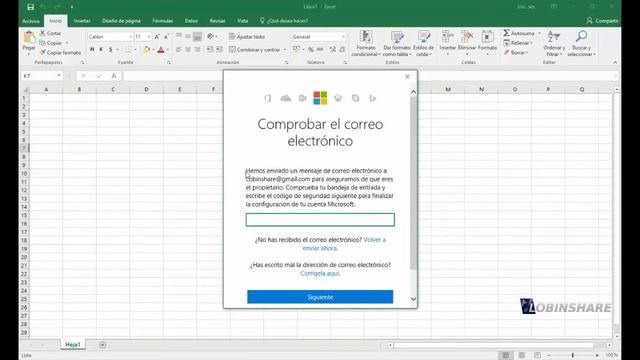Click Dar formato como tabla icon
This screenshot has height=360, width=640.
[x=397, y=37]
